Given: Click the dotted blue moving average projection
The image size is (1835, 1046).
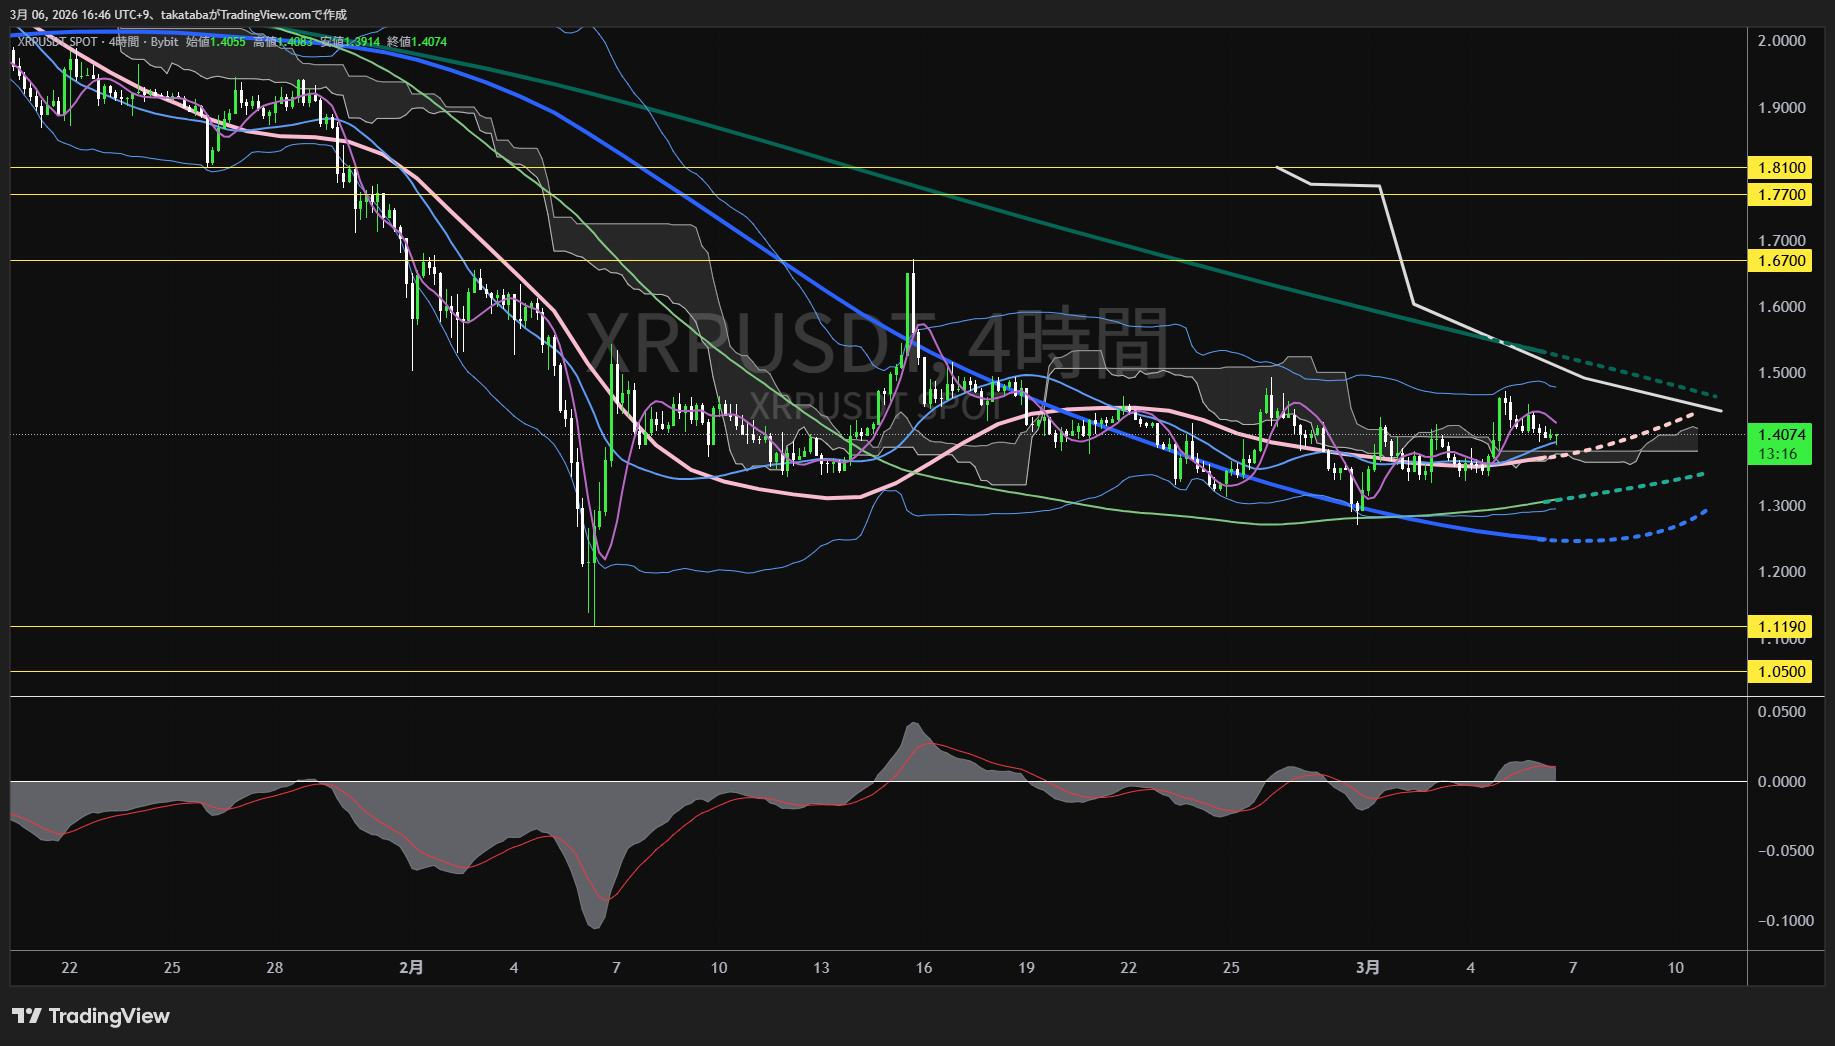Looking at the screenshot, I should tap(1640, 535).
